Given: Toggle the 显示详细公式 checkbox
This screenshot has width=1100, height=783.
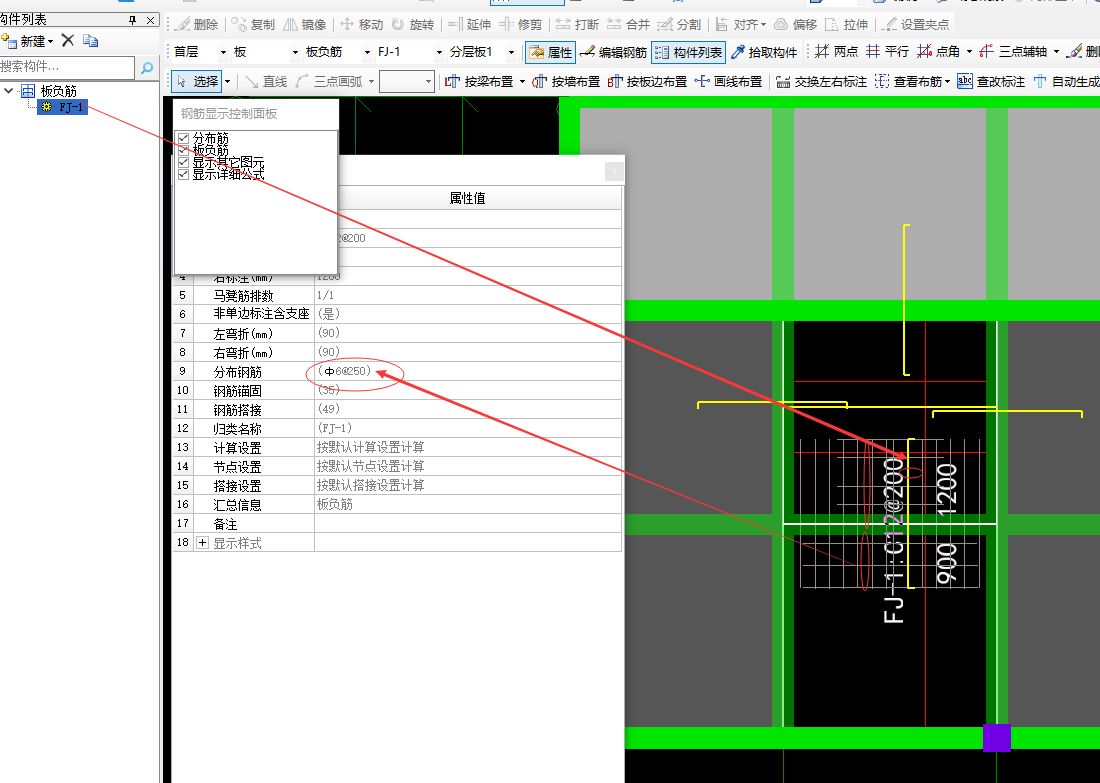Looking at the screenshot, I should tap(183, 174).
